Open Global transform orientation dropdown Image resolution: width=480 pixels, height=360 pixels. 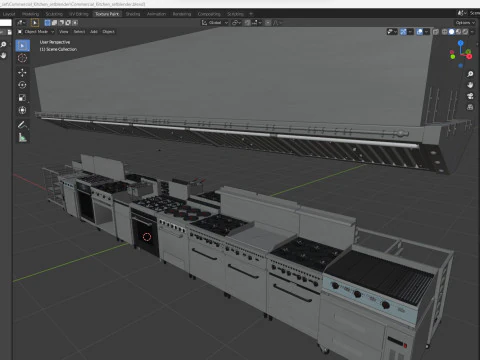point(215,23)
